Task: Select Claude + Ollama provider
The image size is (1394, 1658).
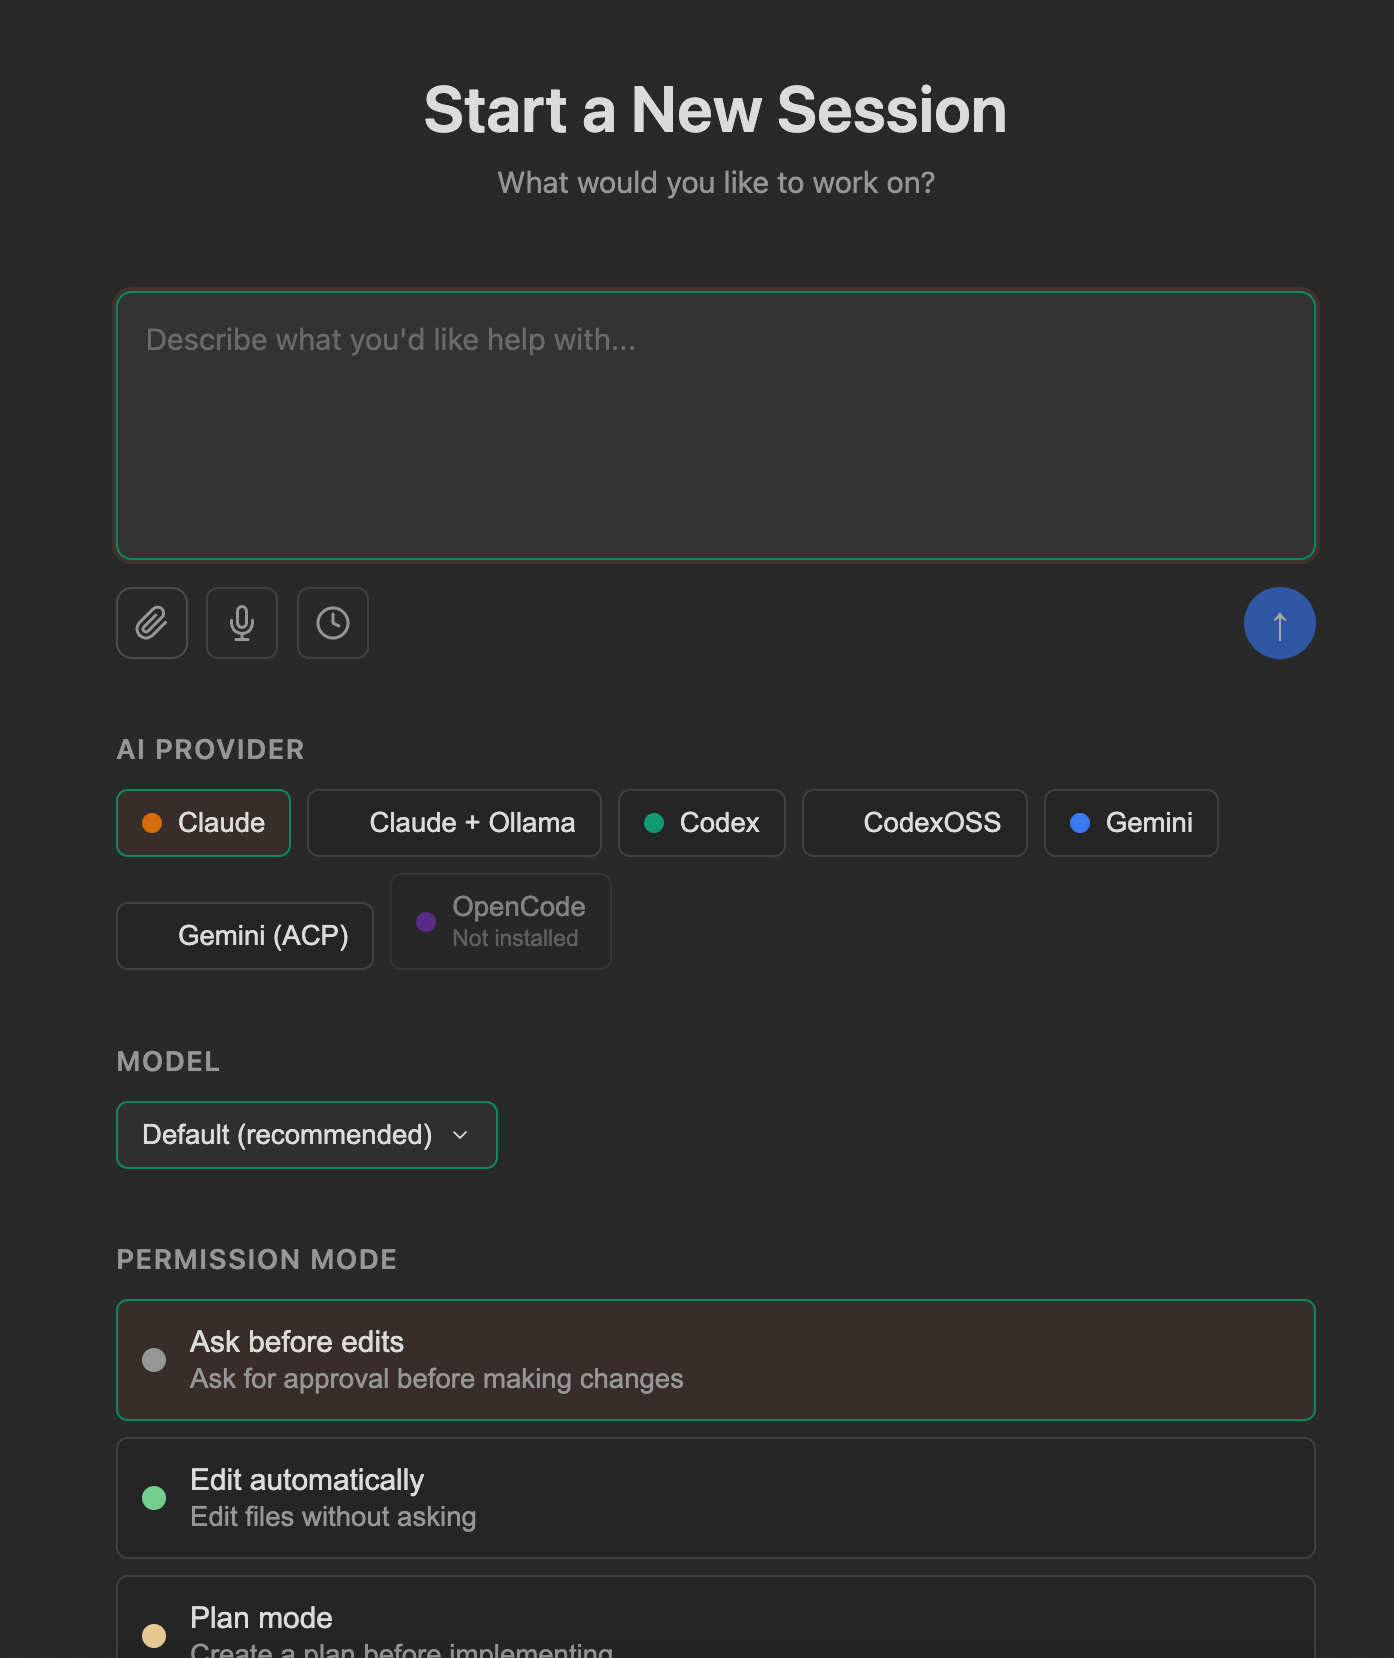Action: 454,823
